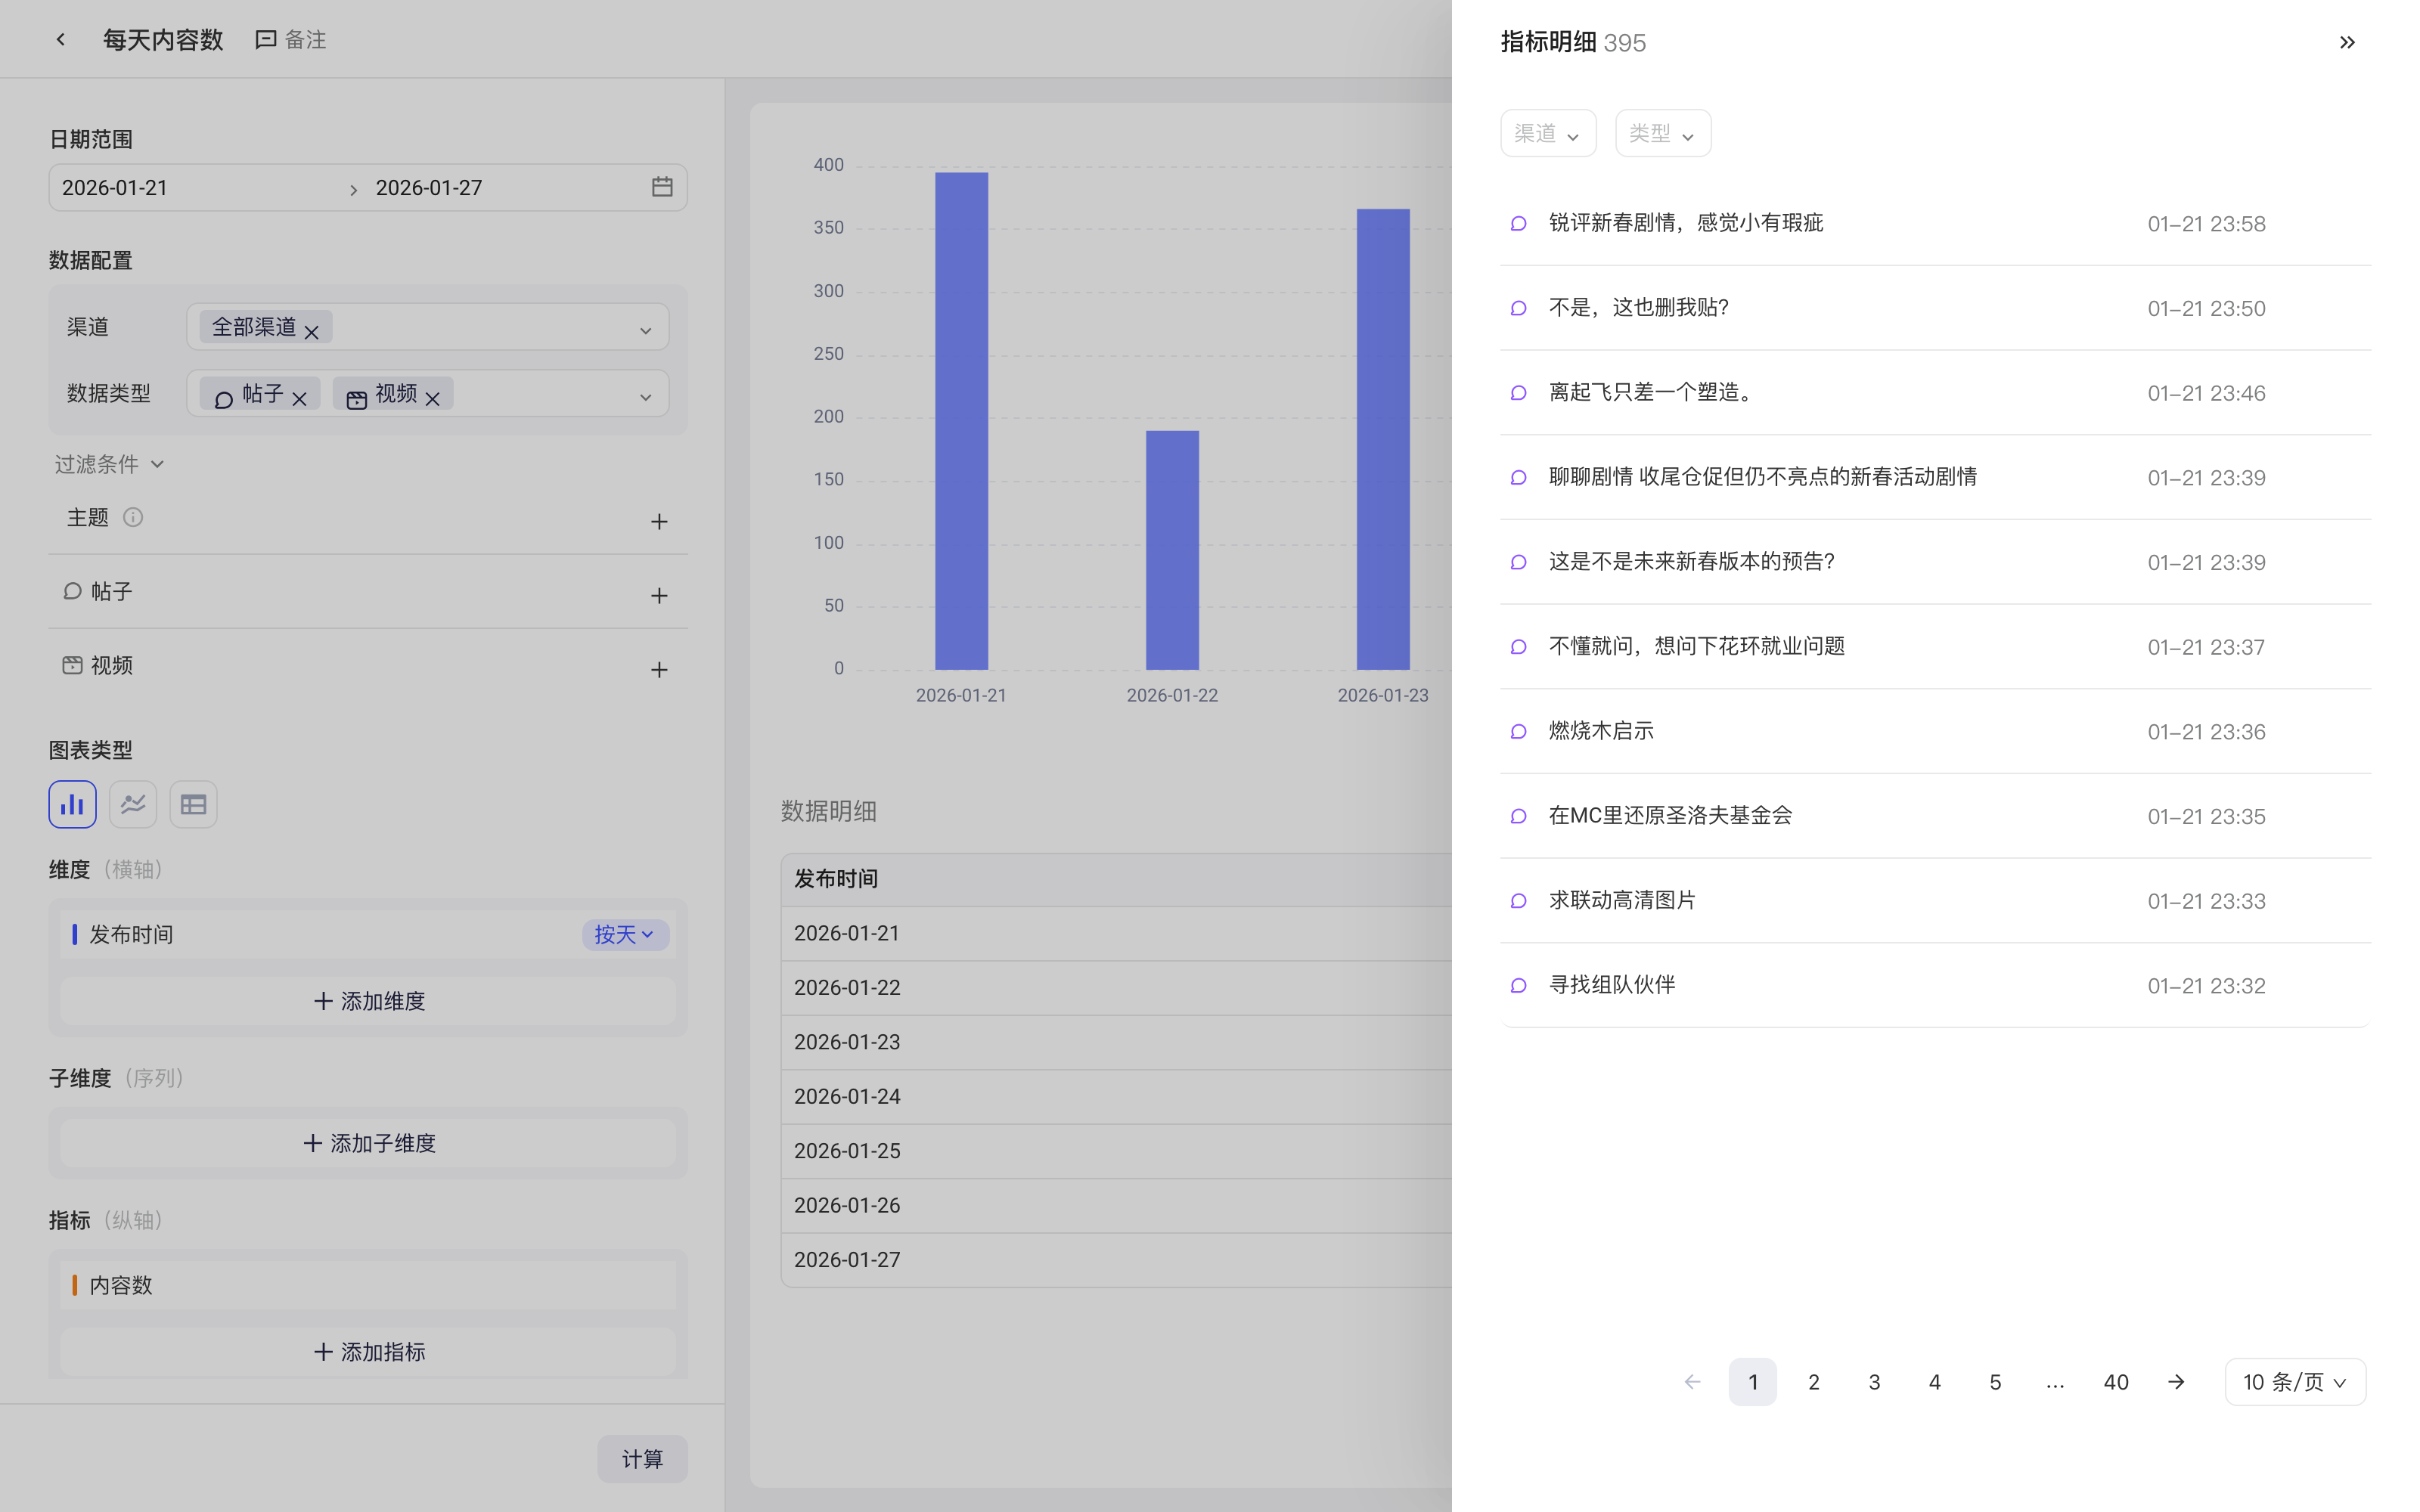Remove the 全部渠道 tag
The image size is (2420, 1512).
(x=312, y=332)
